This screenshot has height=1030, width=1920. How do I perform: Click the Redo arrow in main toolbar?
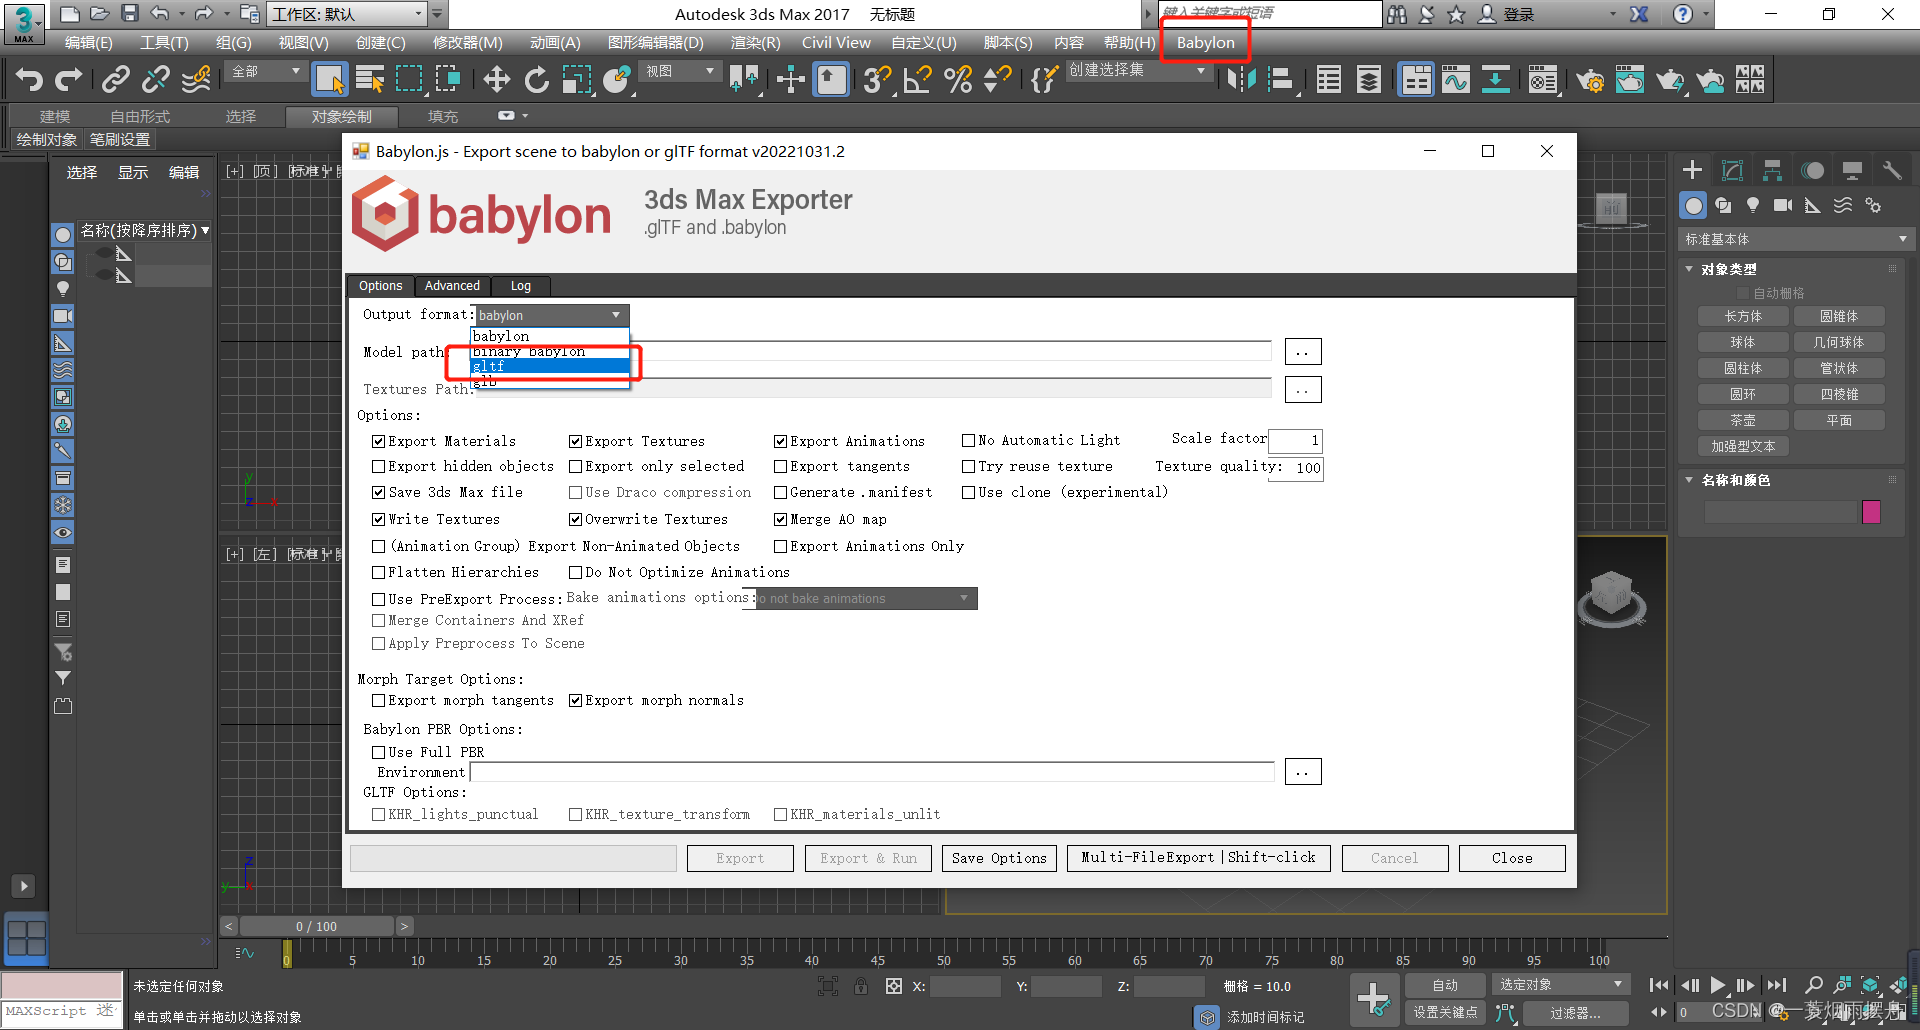(x=68, y=79)
